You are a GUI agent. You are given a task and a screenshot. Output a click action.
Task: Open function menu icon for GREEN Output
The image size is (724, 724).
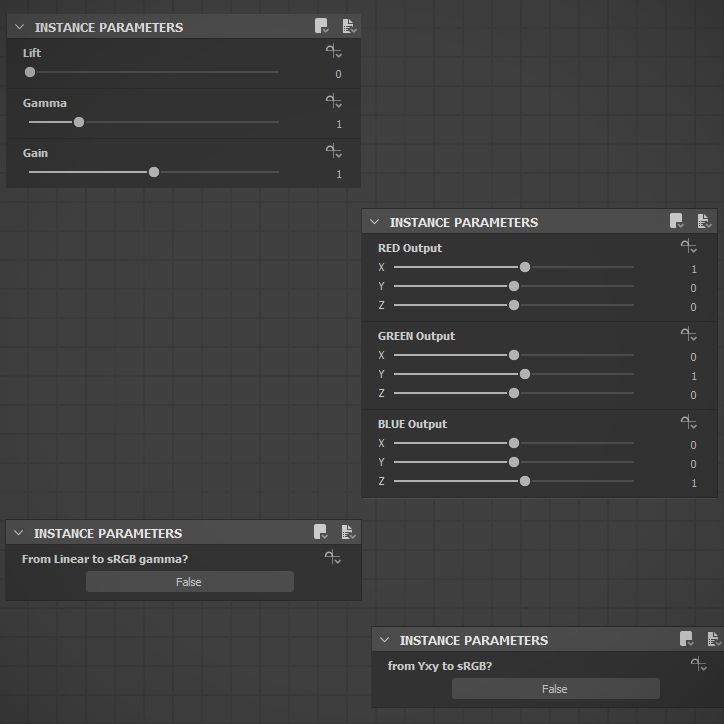[x=688, y=334]
